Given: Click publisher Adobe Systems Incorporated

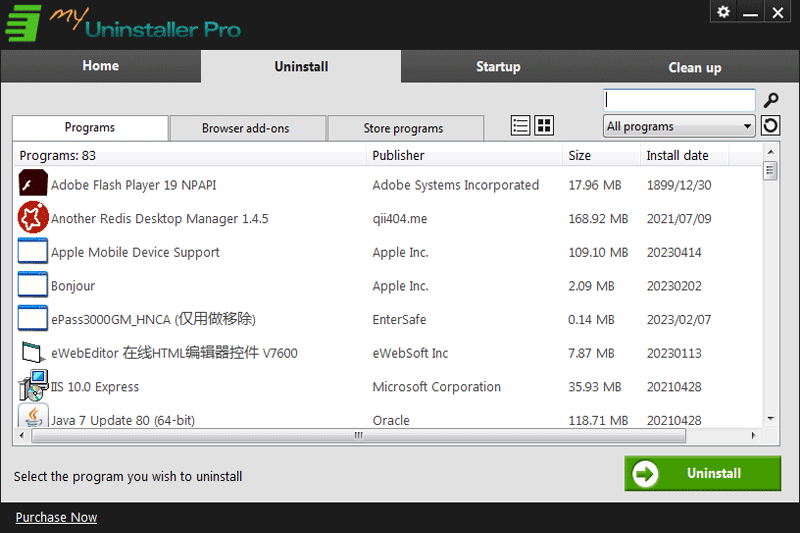Looking at the screenshot, I should coord(456,185).
